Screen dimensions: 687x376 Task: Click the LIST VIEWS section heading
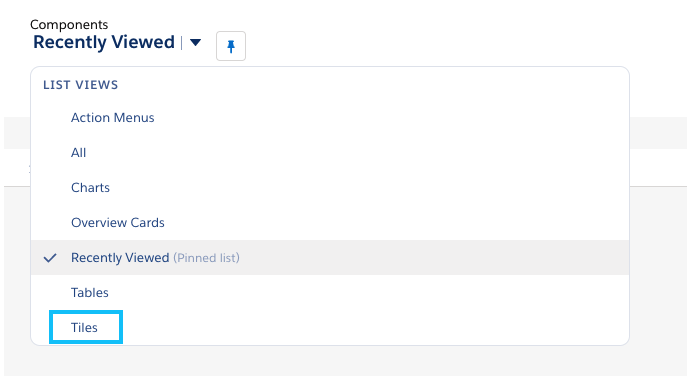coord(81,85)
